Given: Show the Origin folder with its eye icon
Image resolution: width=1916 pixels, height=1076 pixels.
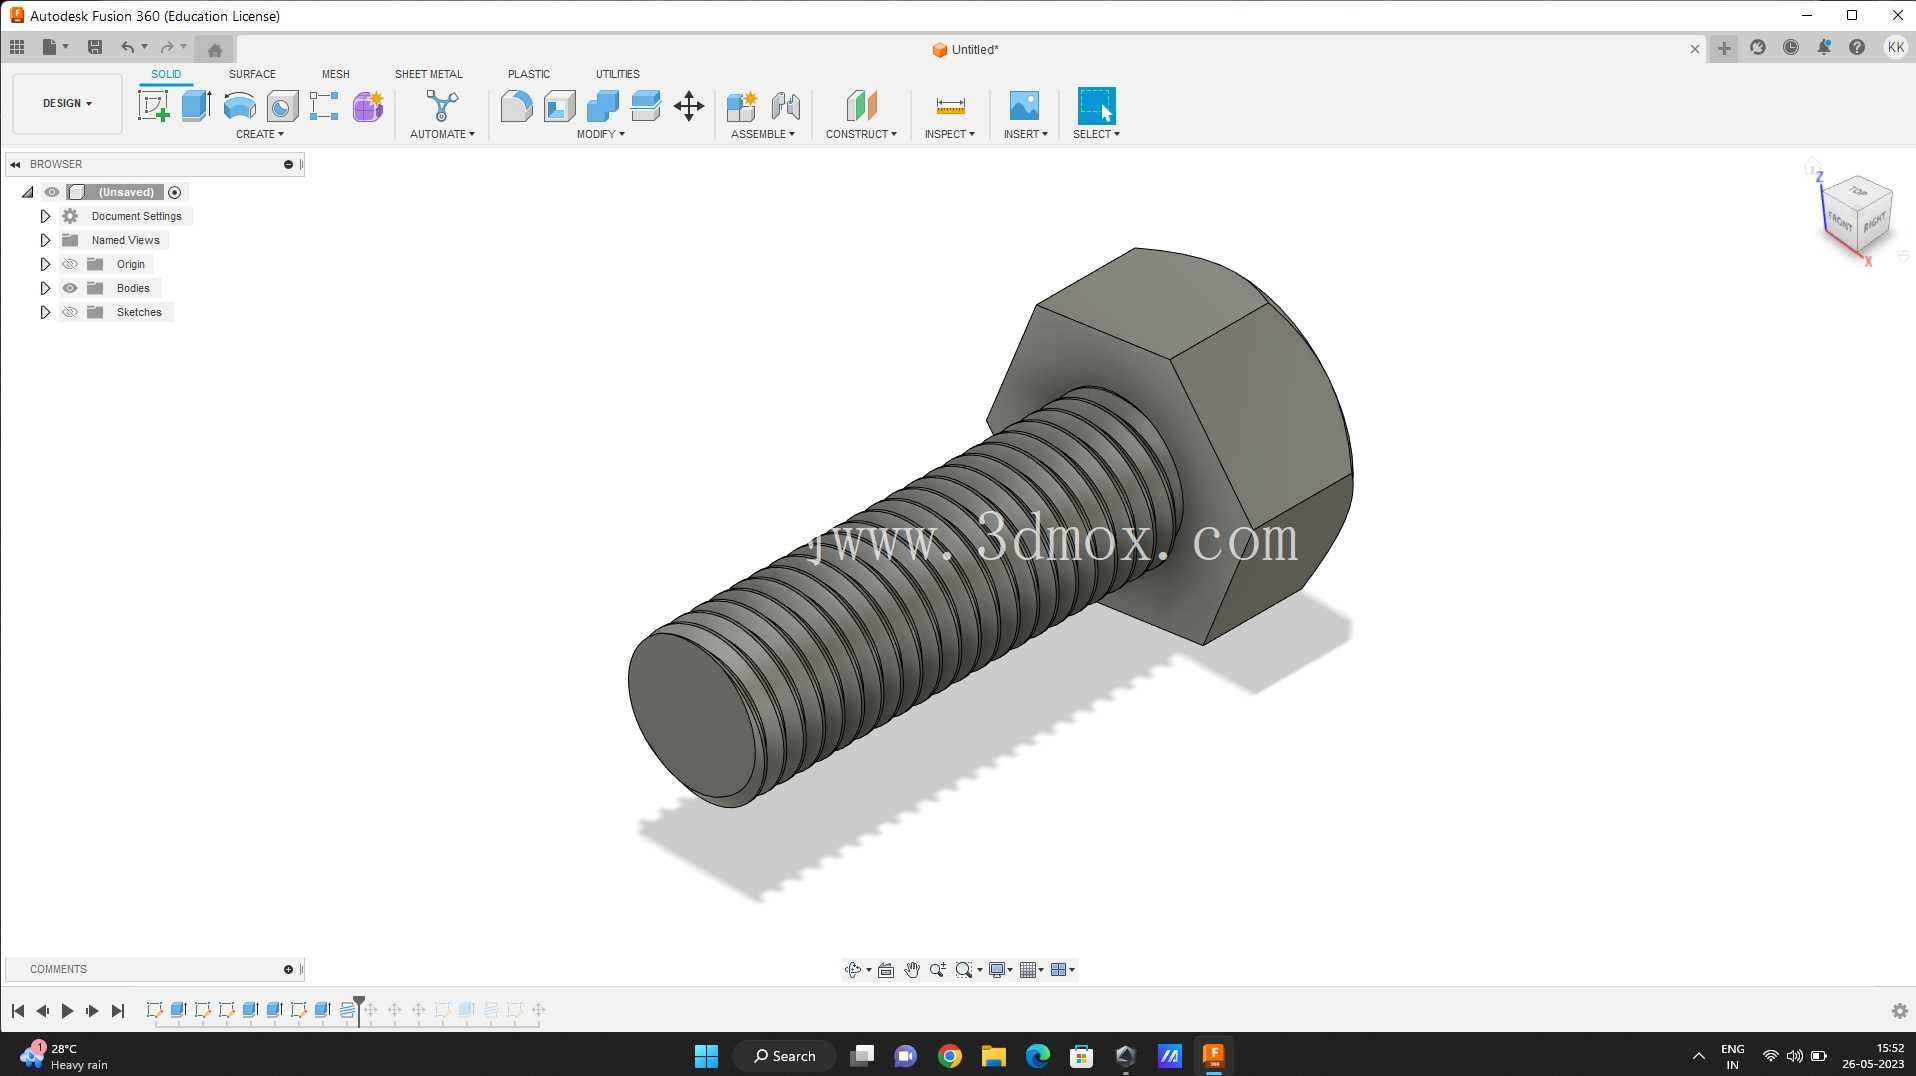Looking at the screenshot, I should [70, 264].
